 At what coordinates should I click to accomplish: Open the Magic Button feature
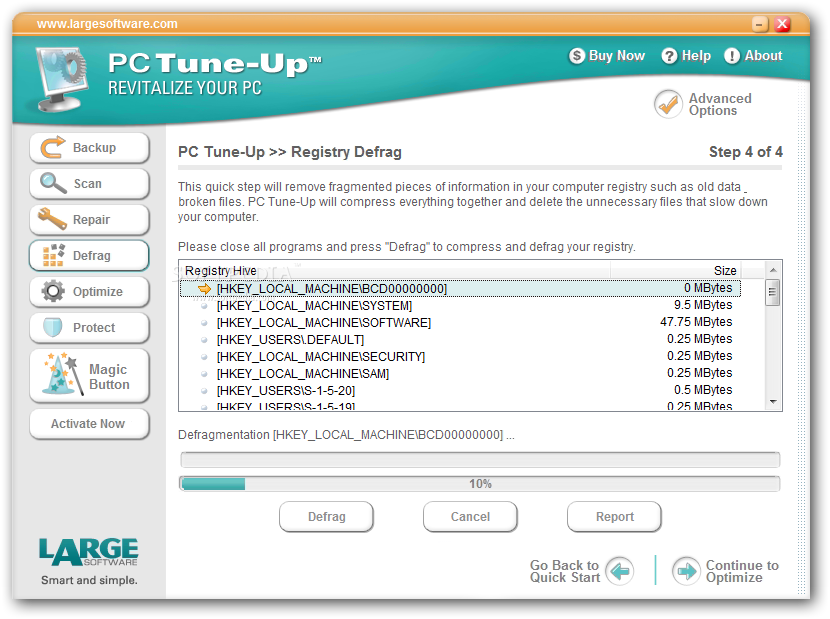[89, 375]
